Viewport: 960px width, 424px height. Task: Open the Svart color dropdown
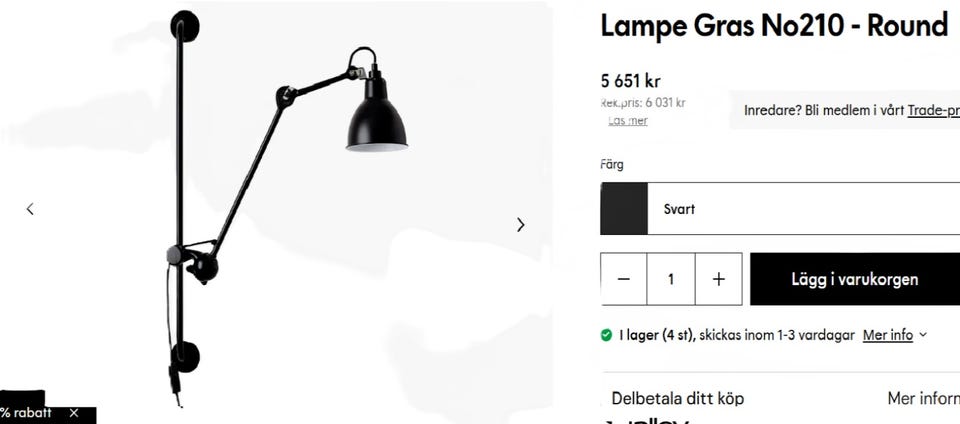tap(780, 209)
